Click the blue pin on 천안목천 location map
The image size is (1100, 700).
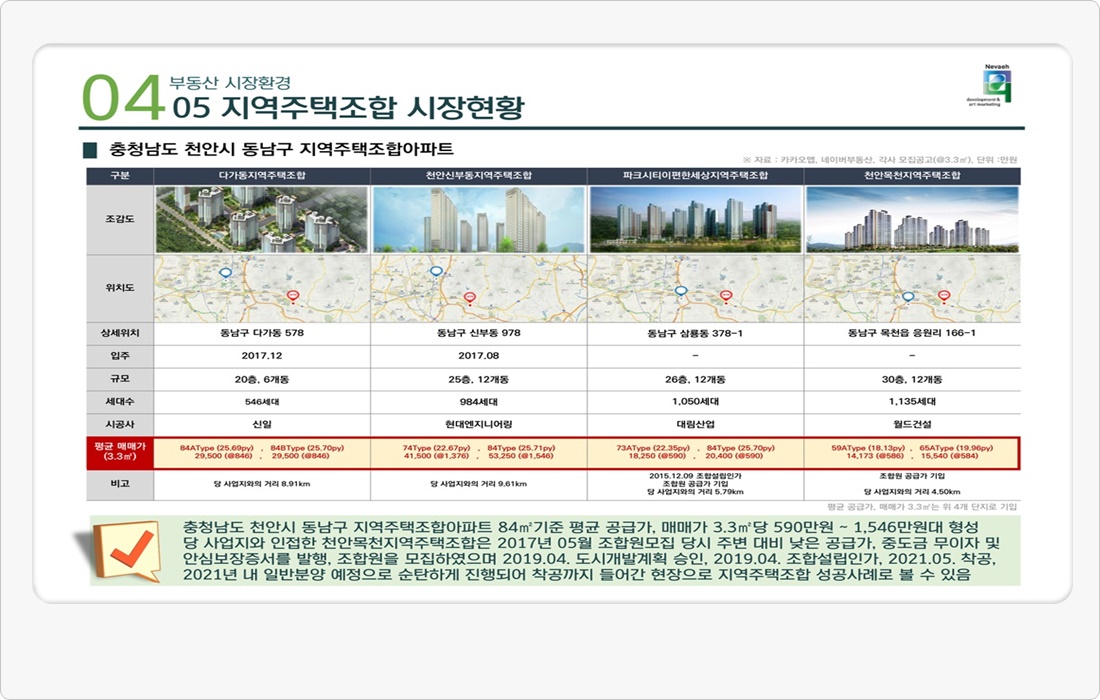coord(908,297)
